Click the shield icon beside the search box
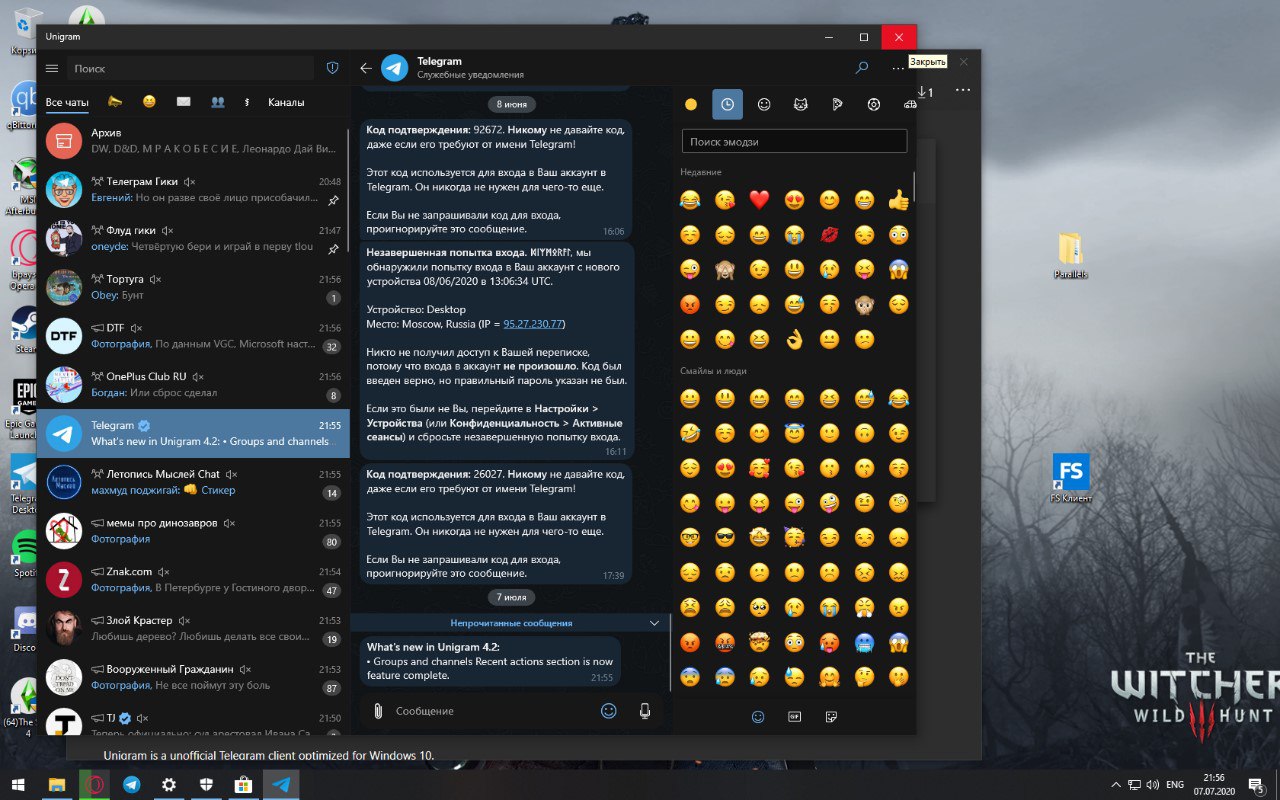Screen dimensions: 1280x800 click(x=333, y=68)
